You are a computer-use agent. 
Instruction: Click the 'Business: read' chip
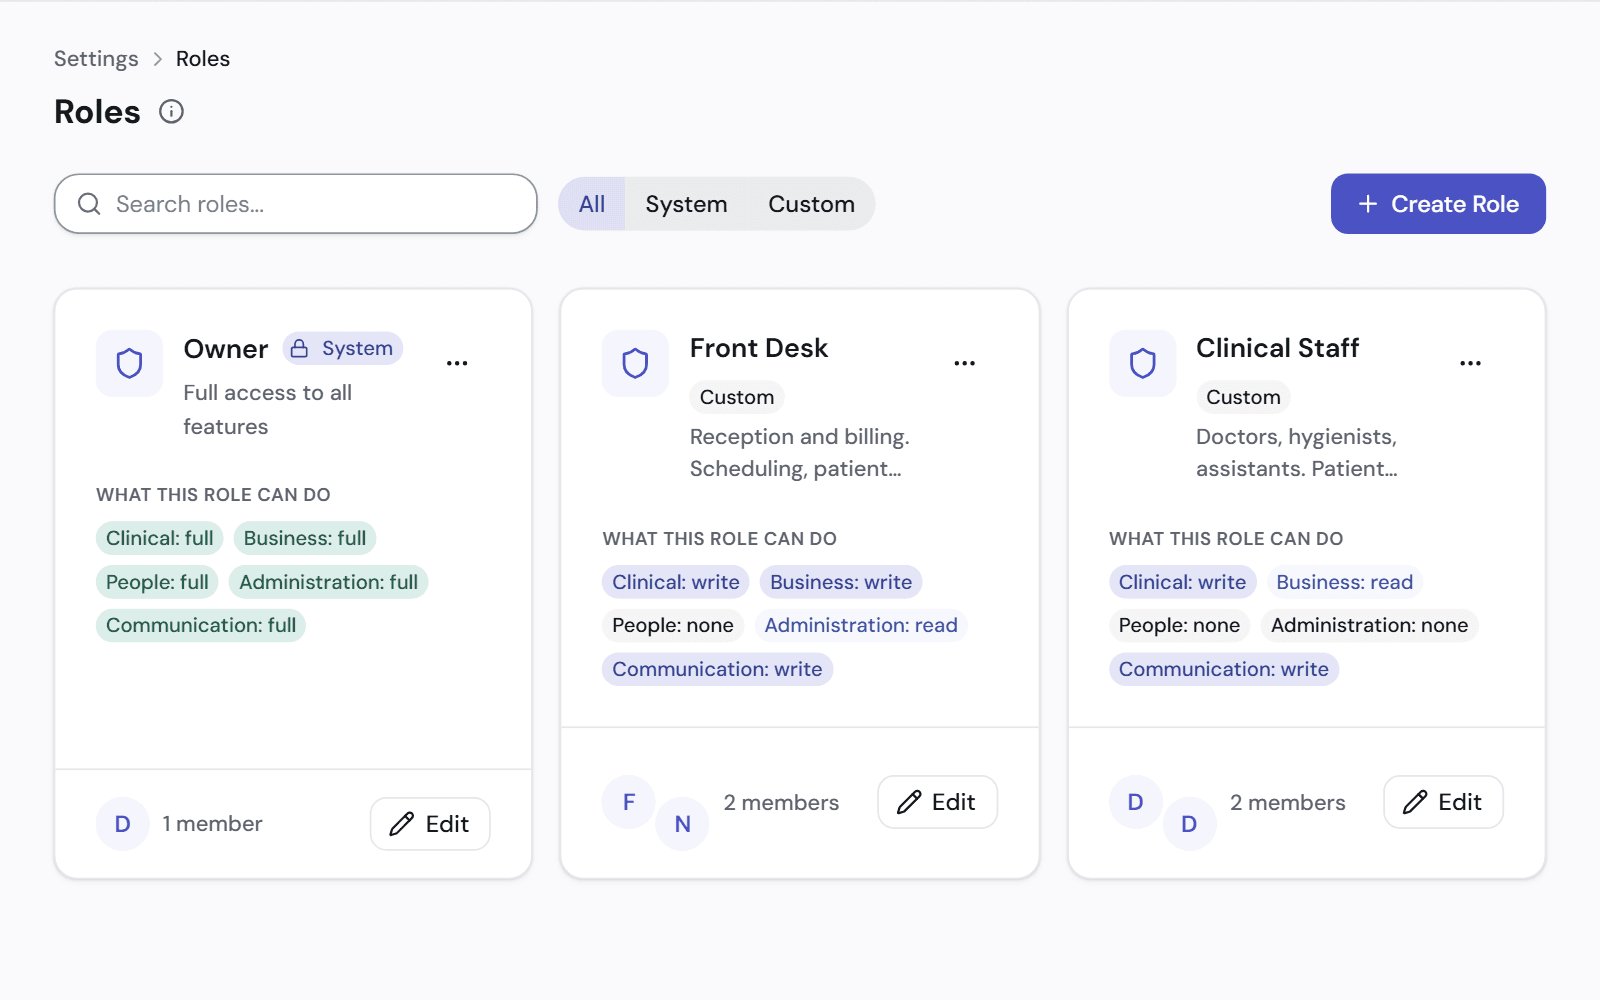[x=1345, y=582]
